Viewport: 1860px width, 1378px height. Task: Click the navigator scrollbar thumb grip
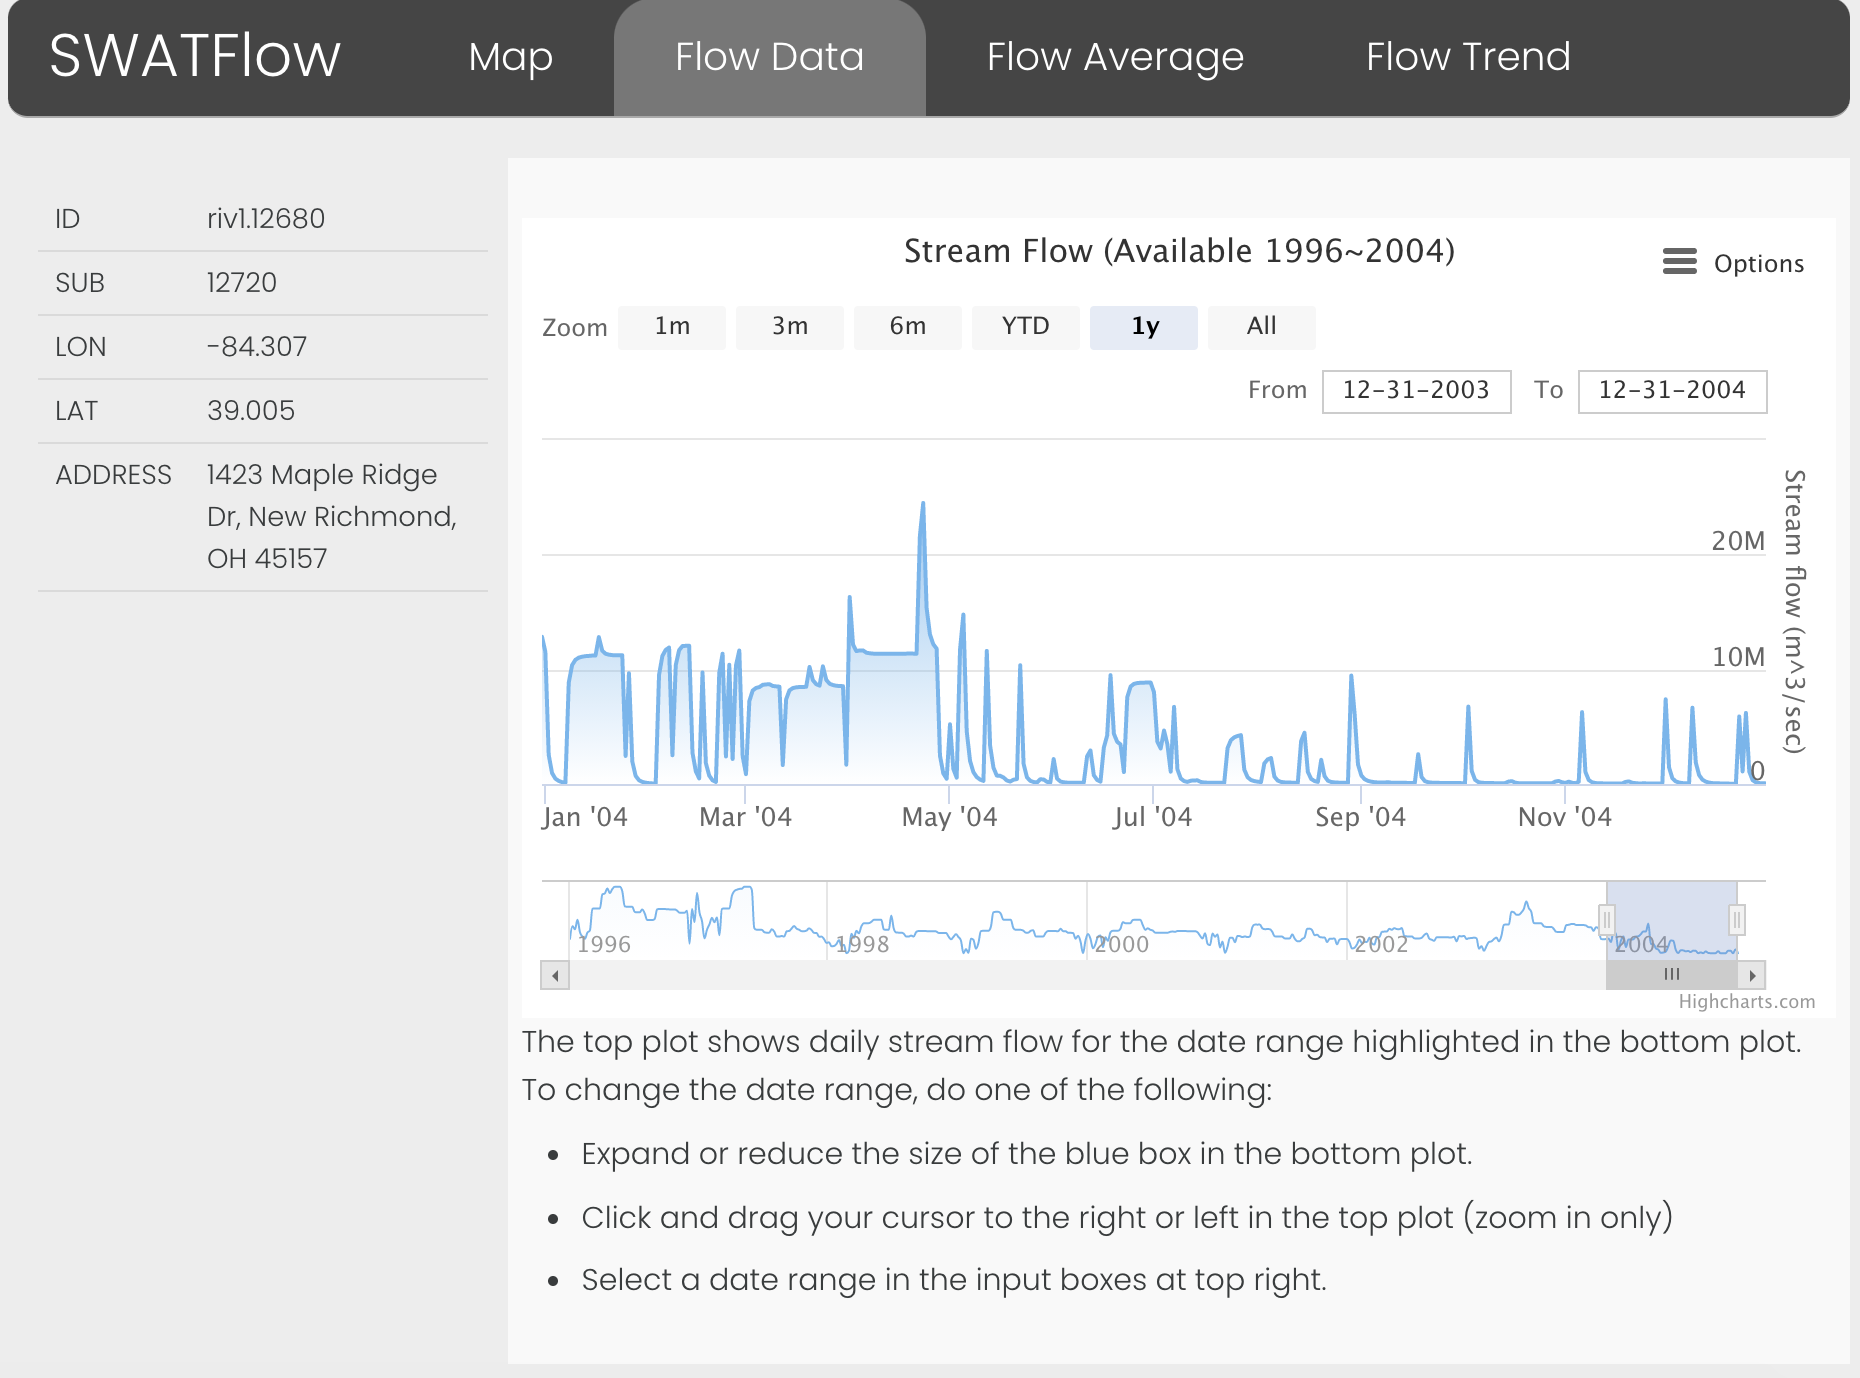[1671, 975]
